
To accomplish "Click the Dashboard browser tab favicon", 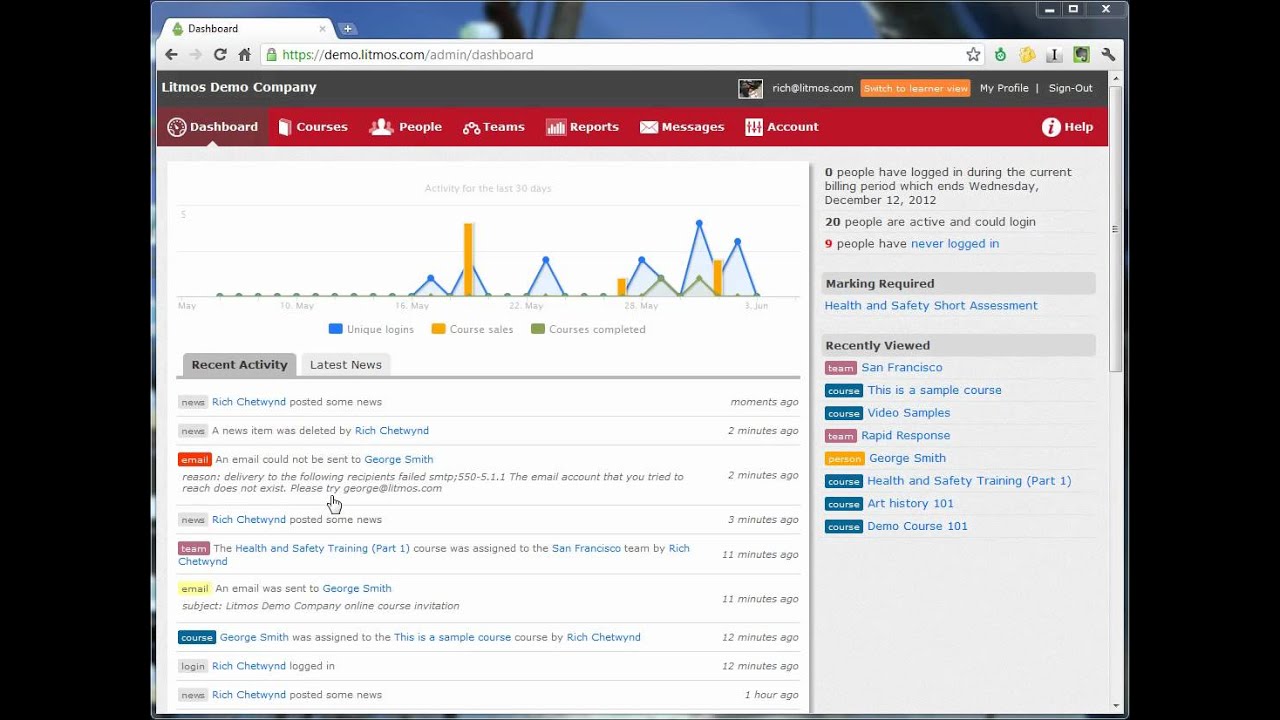I will (x=178, y=28).
